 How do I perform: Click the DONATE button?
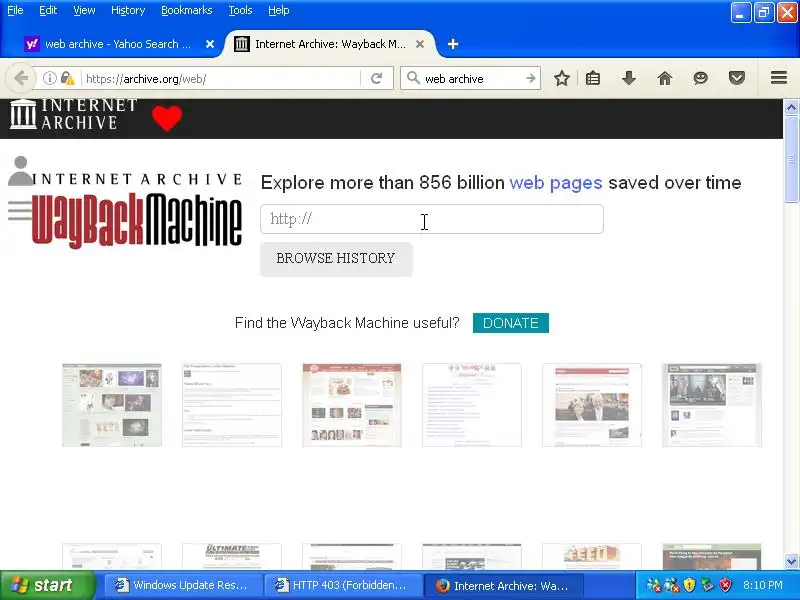point(511,323)
